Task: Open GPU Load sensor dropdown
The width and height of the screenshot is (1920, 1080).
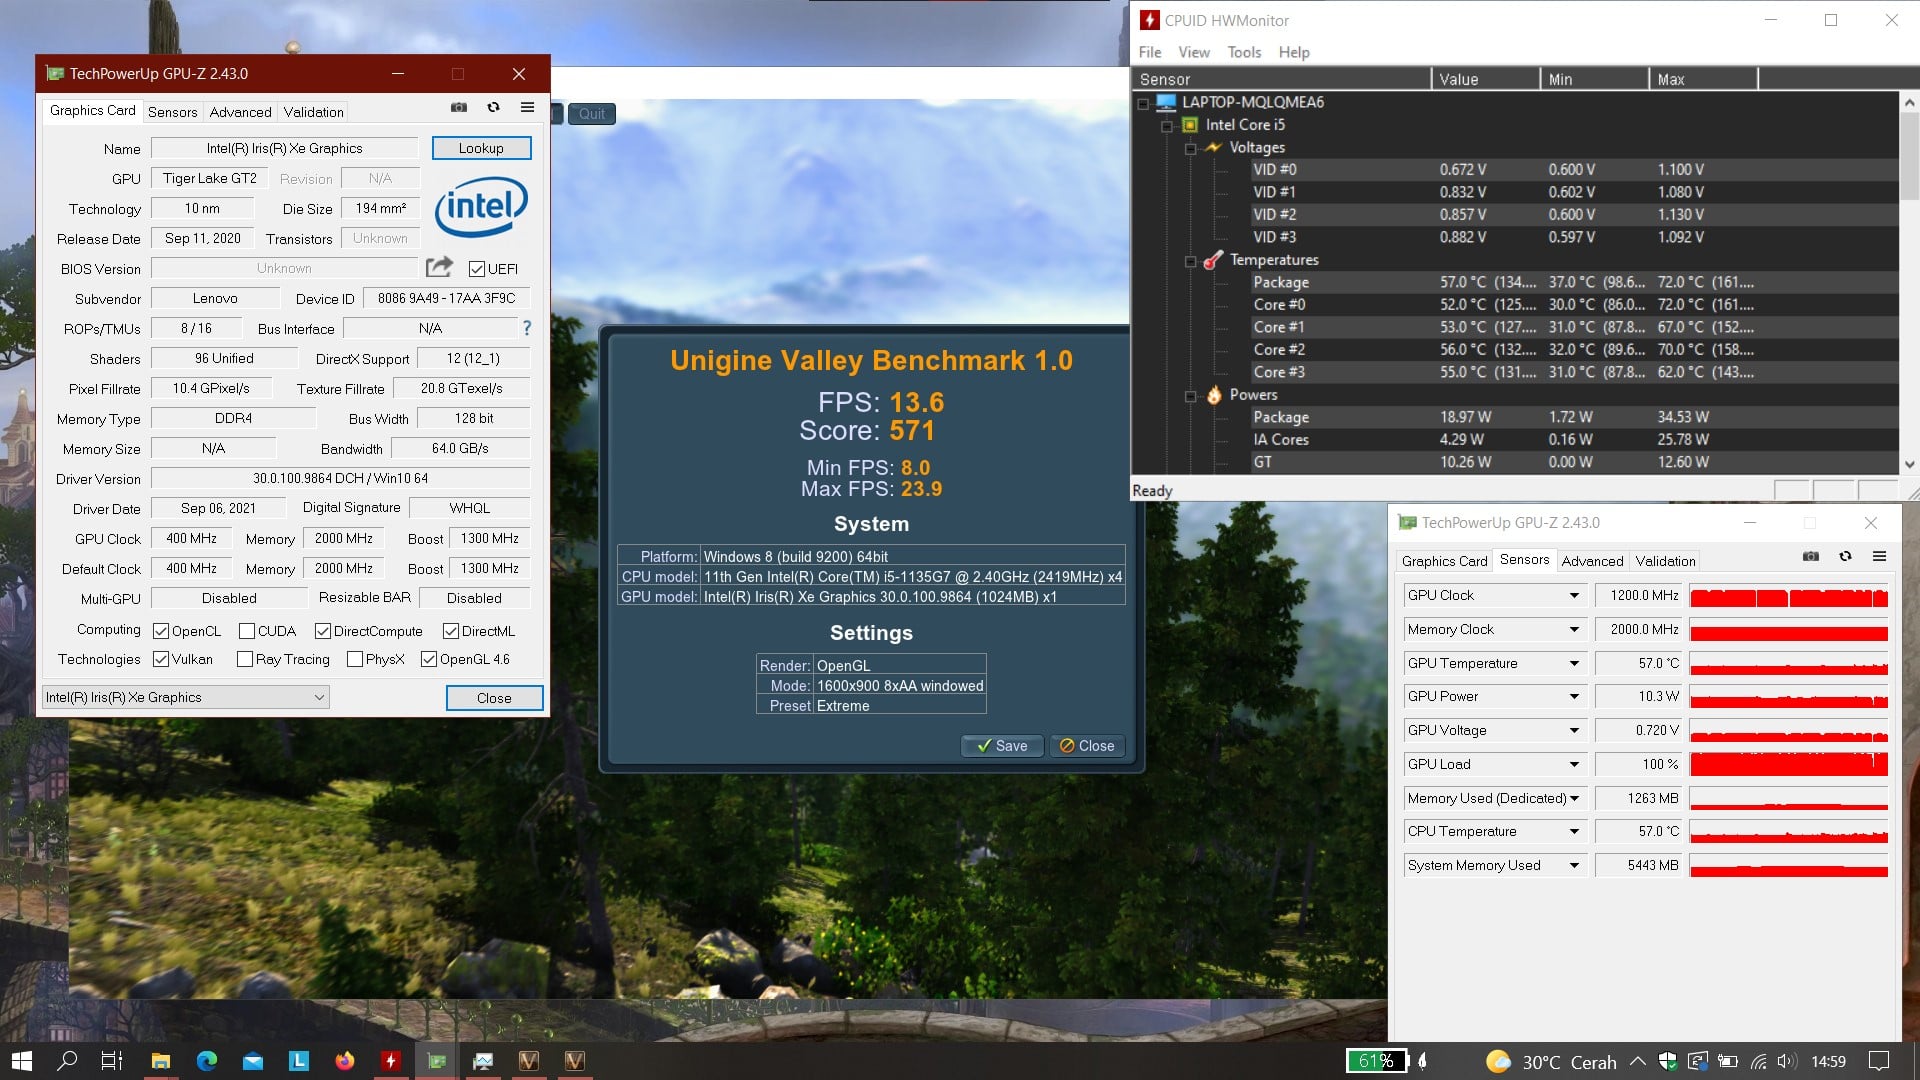Action: click(x=1574, y=764)
